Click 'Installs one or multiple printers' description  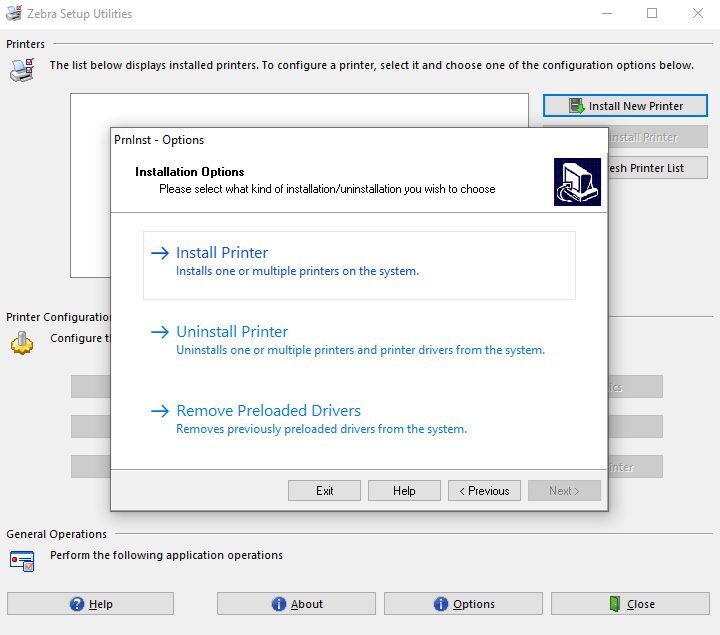click(x=297, y=271)
